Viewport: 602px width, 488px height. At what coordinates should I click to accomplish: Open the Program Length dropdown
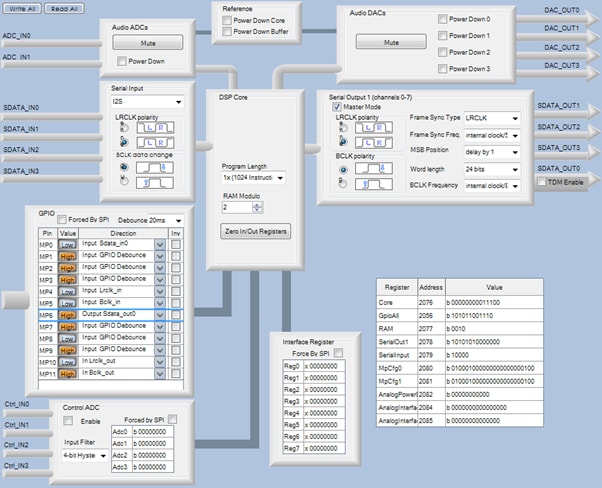tap(253, 178)
